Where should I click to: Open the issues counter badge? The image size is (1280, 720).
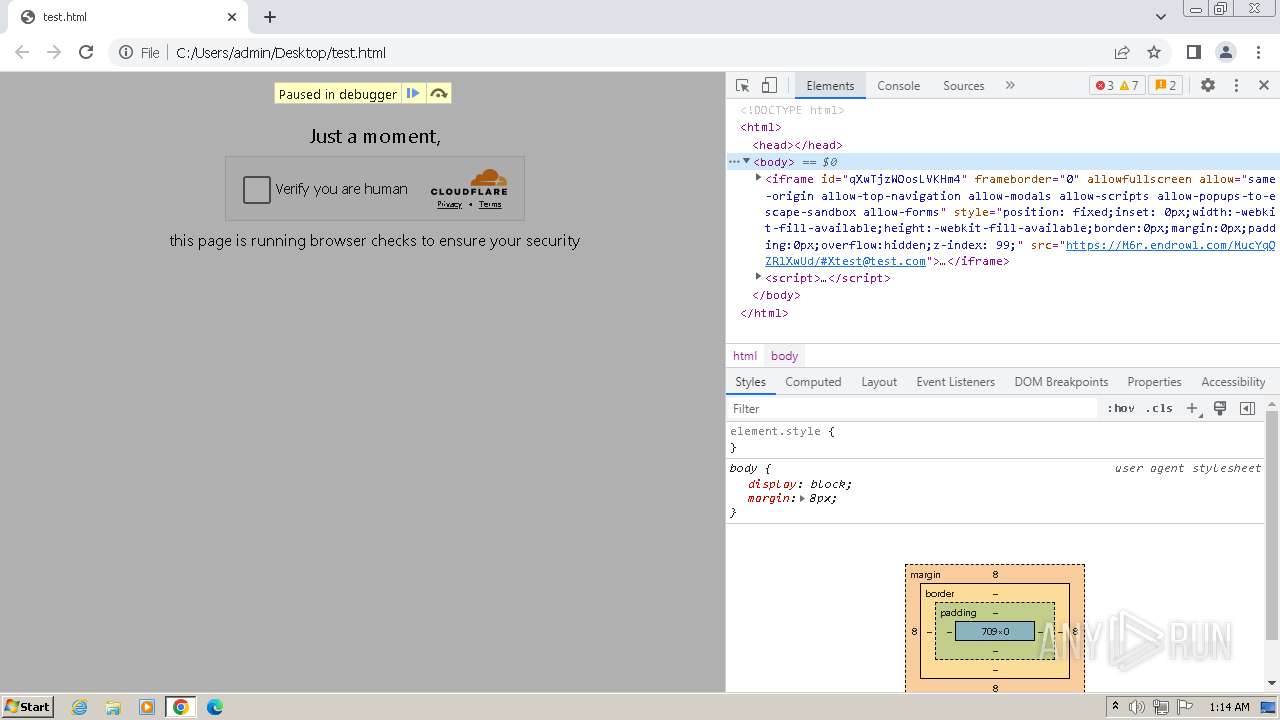[1166, 86]
